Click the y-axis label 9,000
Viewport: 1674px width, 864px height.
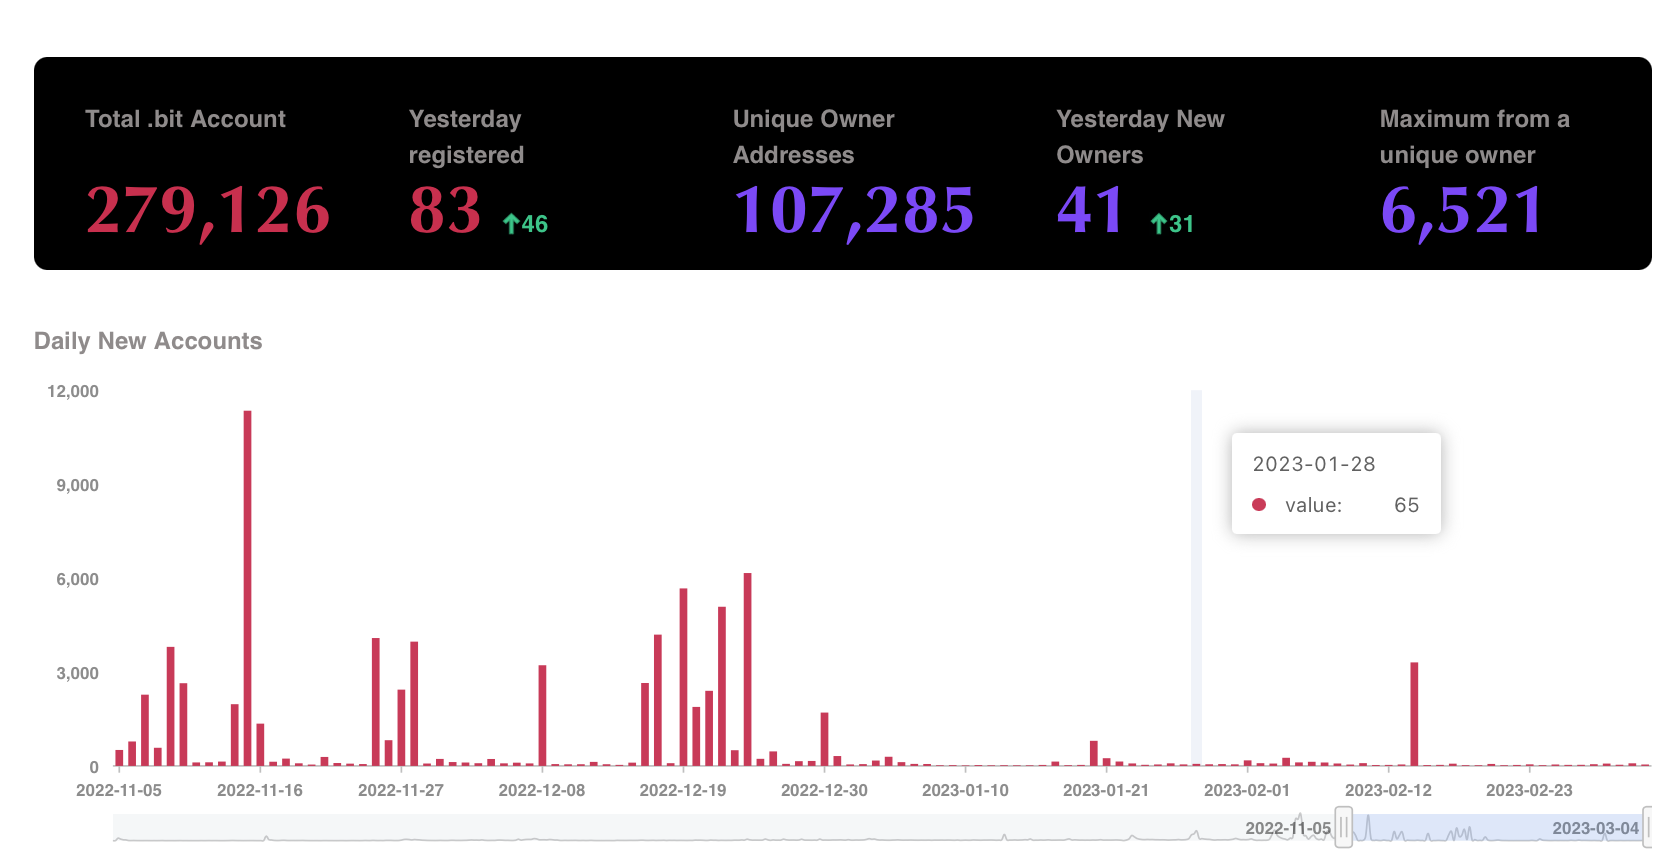pyautogui.click(x=77, y=485)
